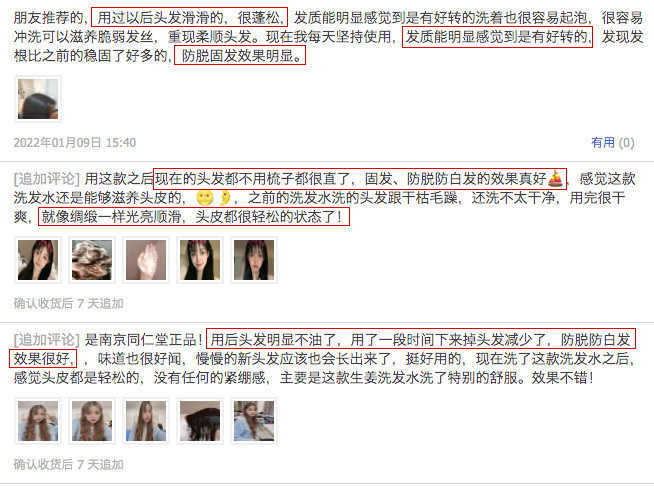The height and width of the screenshot is (487, 654).
Task: Open fourth selfie thumbnail in second review
Action: (x=200, y=260)
